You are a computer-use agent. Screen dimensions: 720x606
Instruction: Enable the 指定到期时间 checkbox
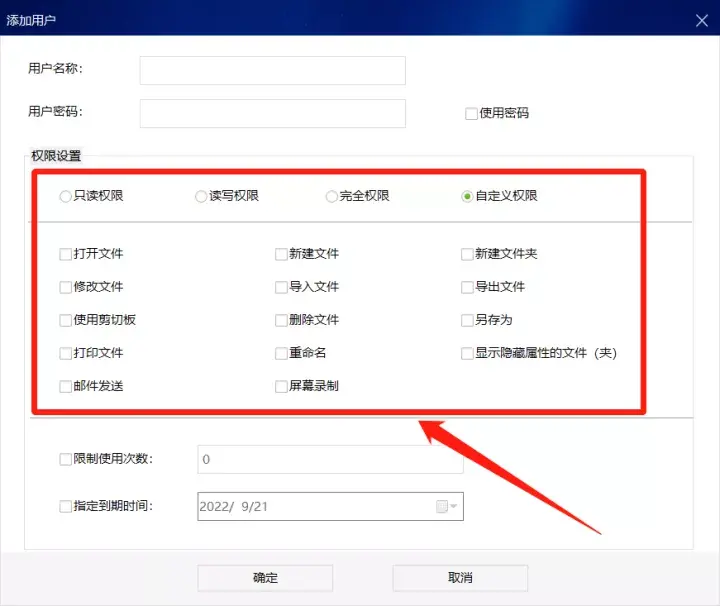65,506
